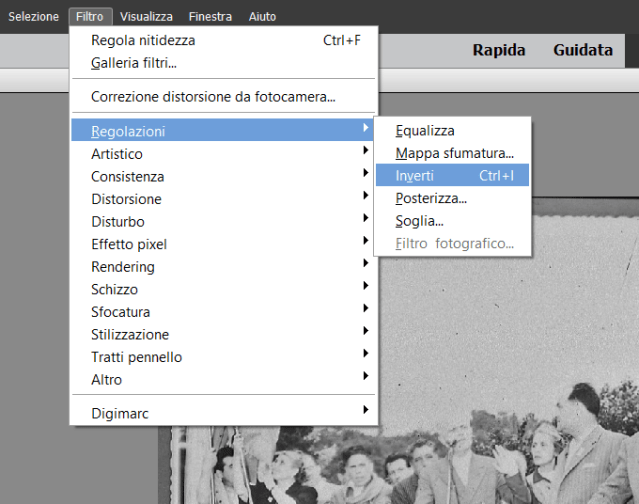The width and height of the screenshot is (639, 504).
Task: Expand the Distorsione filter submenu
Action: 126,199
